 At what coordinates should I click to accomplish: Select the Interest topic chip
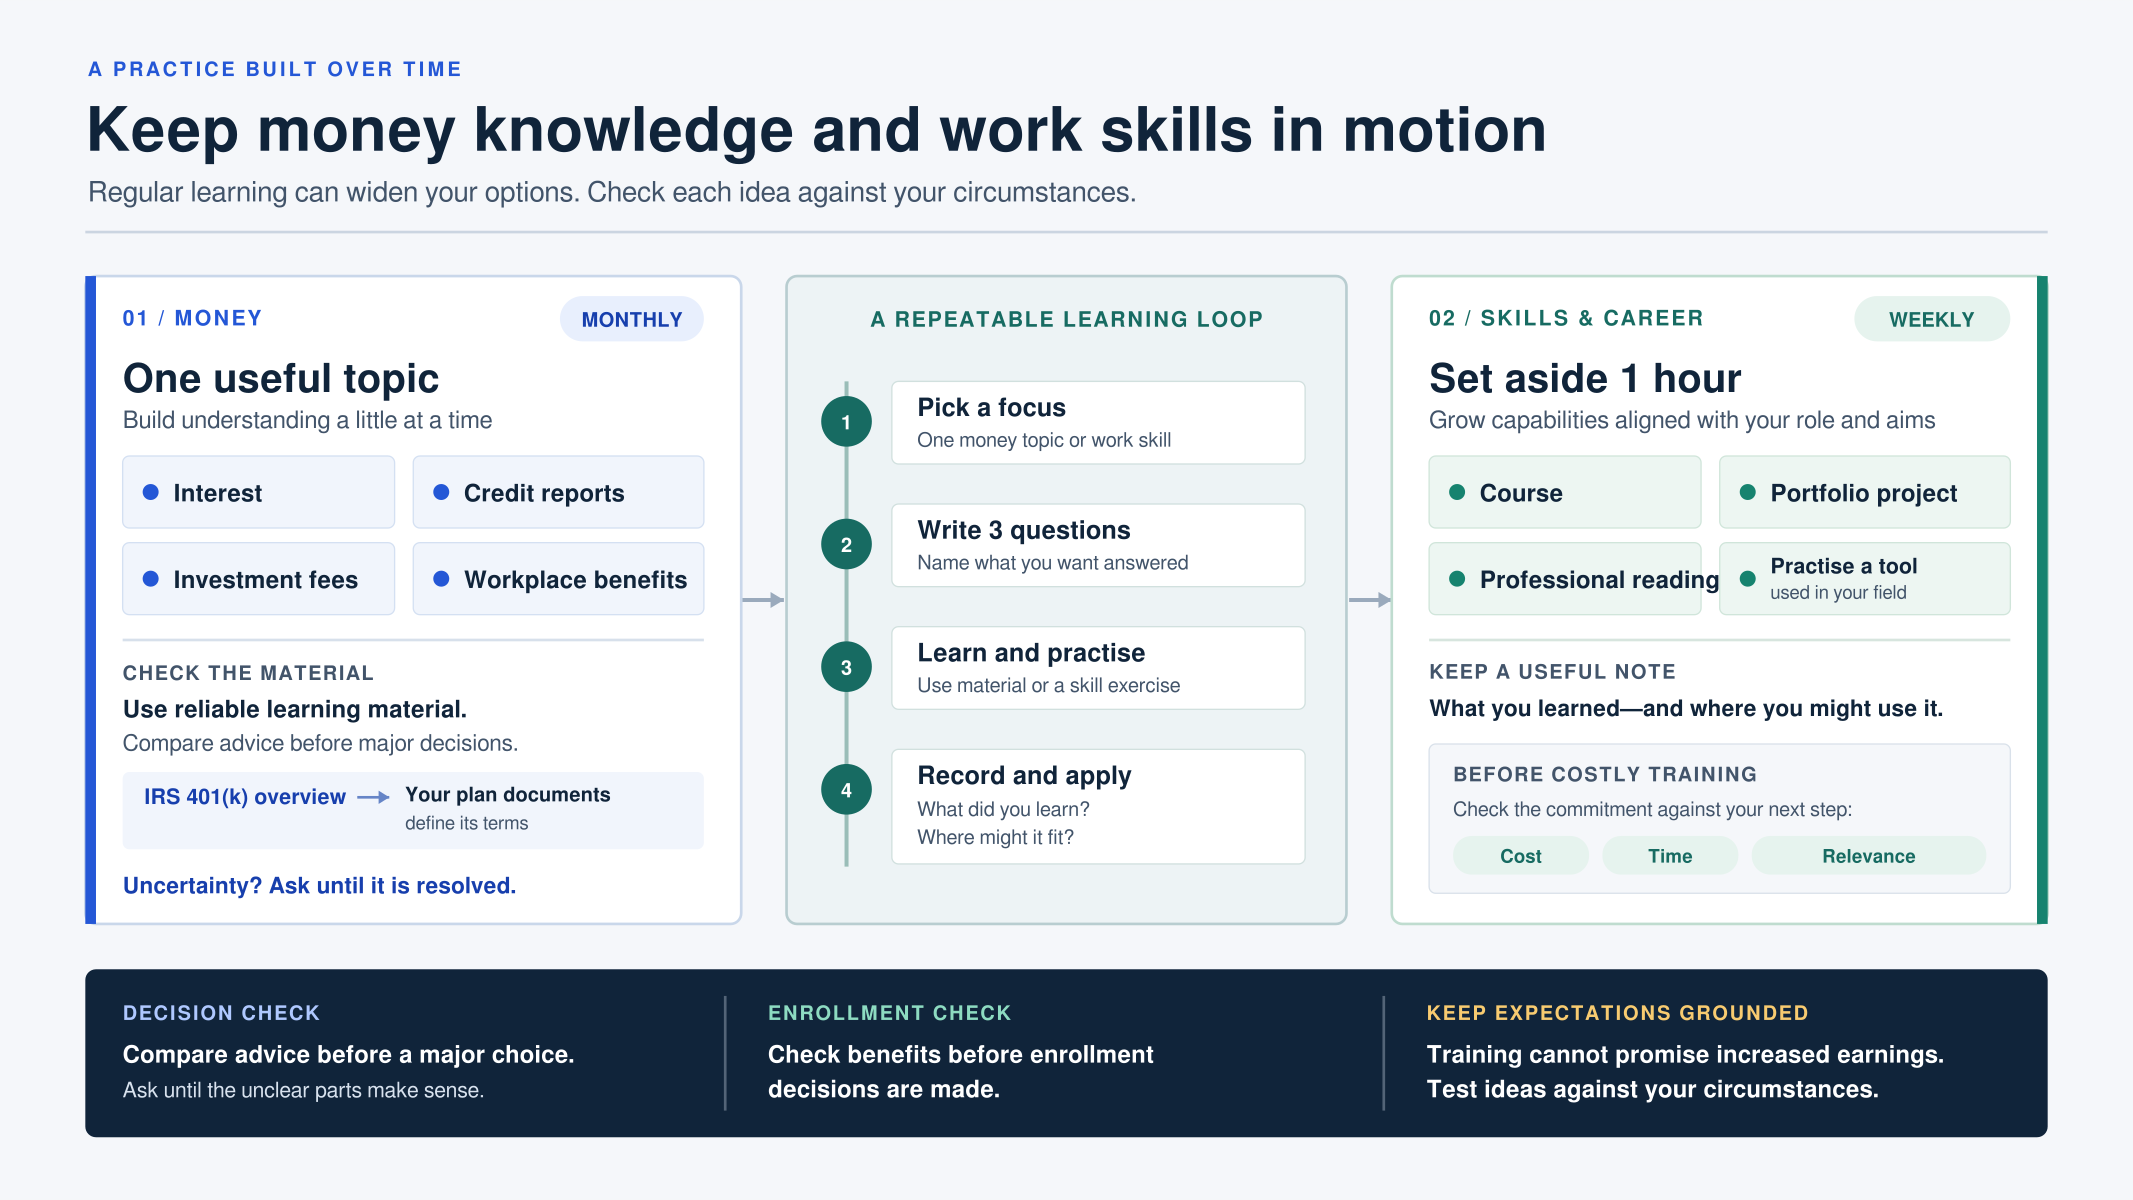[x=258, y=492]
